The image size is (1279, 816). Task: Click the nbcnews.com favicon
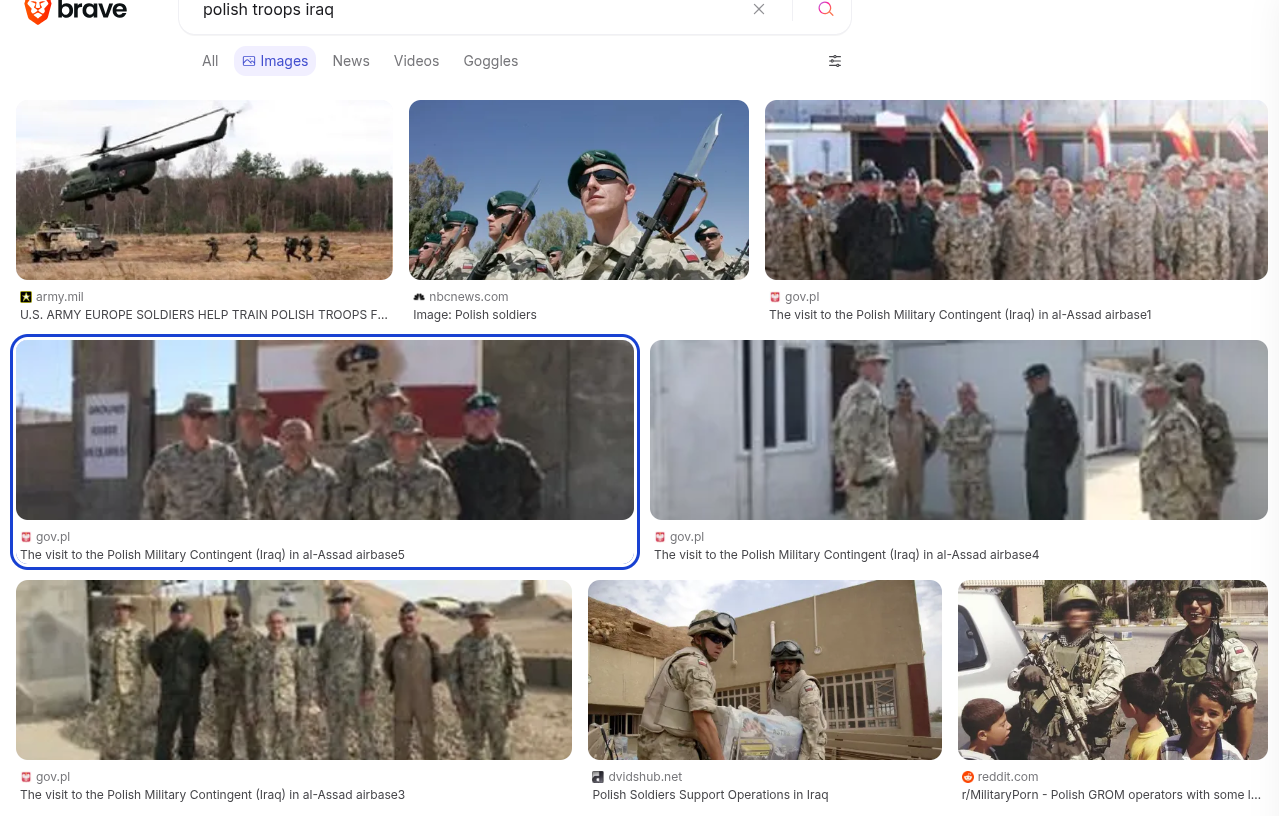[x=419, y=297]
